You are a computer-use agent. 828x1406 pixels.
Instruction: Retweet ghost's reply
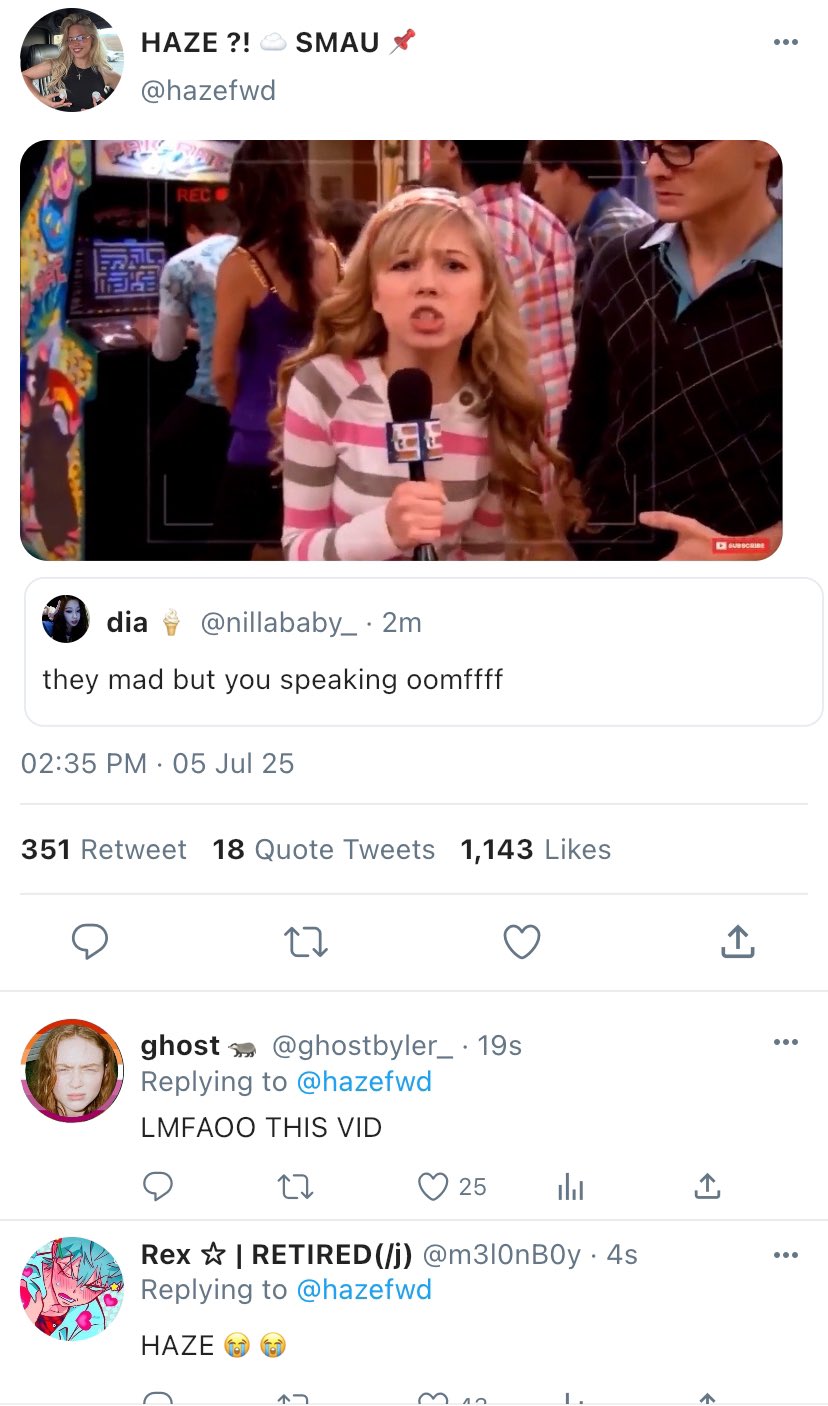pos(295,1187)
